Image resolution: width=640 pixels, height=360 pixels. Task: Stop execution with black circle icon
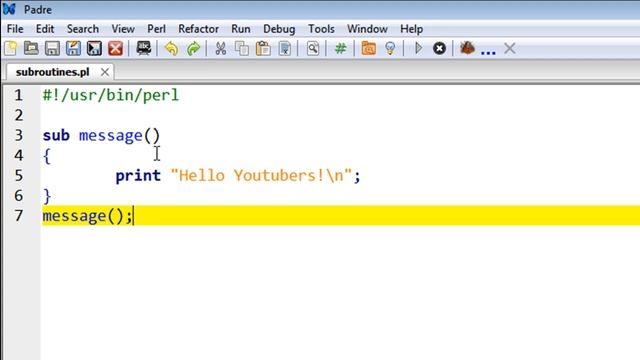(x=439, y=49)
